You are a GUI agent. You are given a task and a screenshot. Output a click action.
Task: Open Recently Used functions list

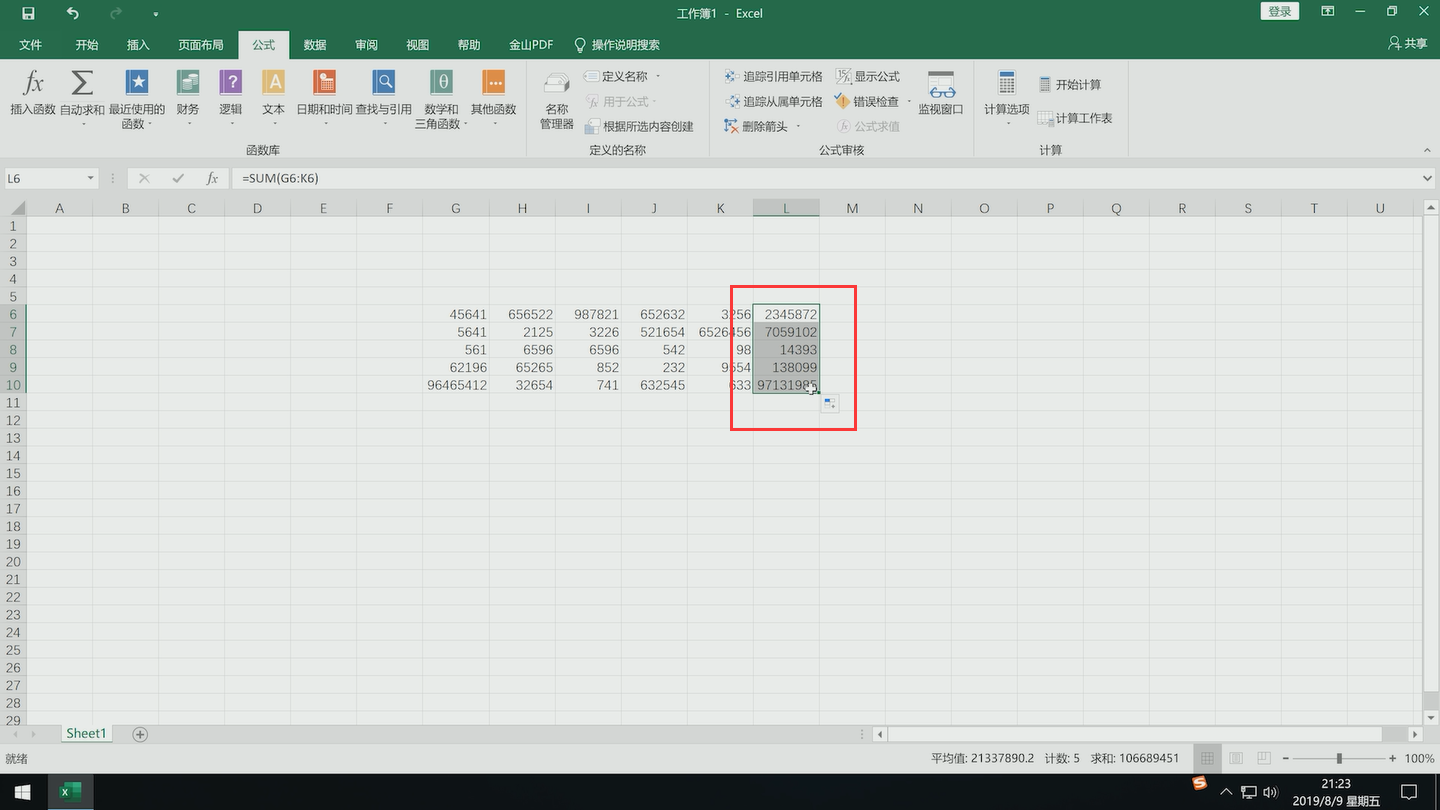136,98
